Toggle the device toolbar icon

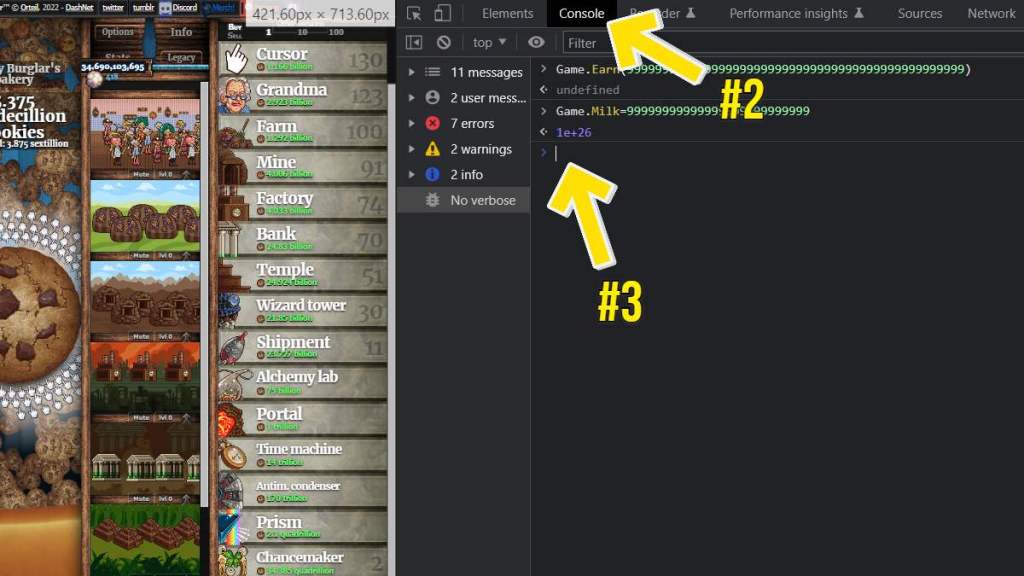(442, 13)
